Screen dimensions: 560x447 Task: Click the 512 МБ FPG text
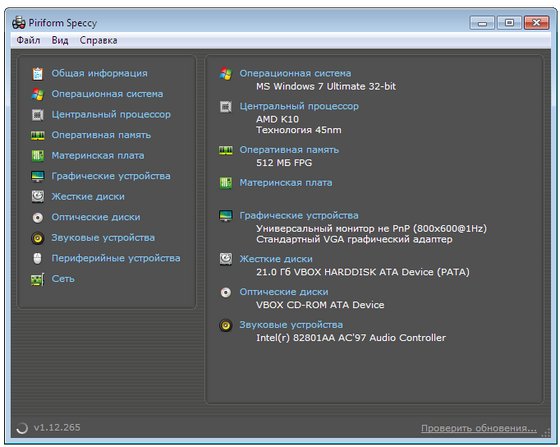(x=284, y=163)
